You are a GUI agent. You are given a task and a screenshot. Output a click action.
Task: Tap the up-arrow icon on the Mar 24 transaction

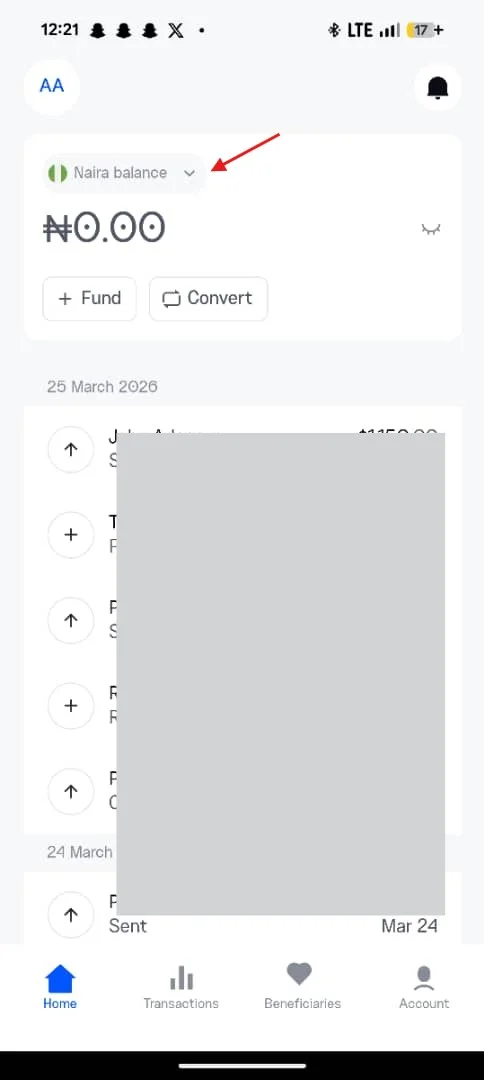[x=70, y=914]
